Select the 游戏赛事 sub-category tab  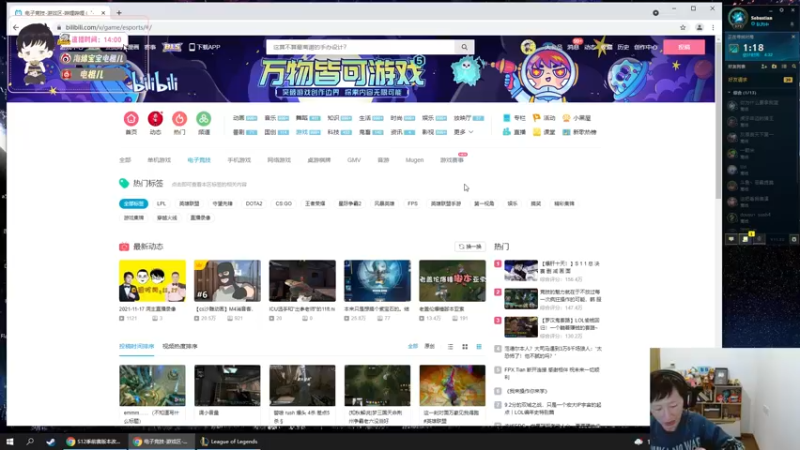[452, 160]
